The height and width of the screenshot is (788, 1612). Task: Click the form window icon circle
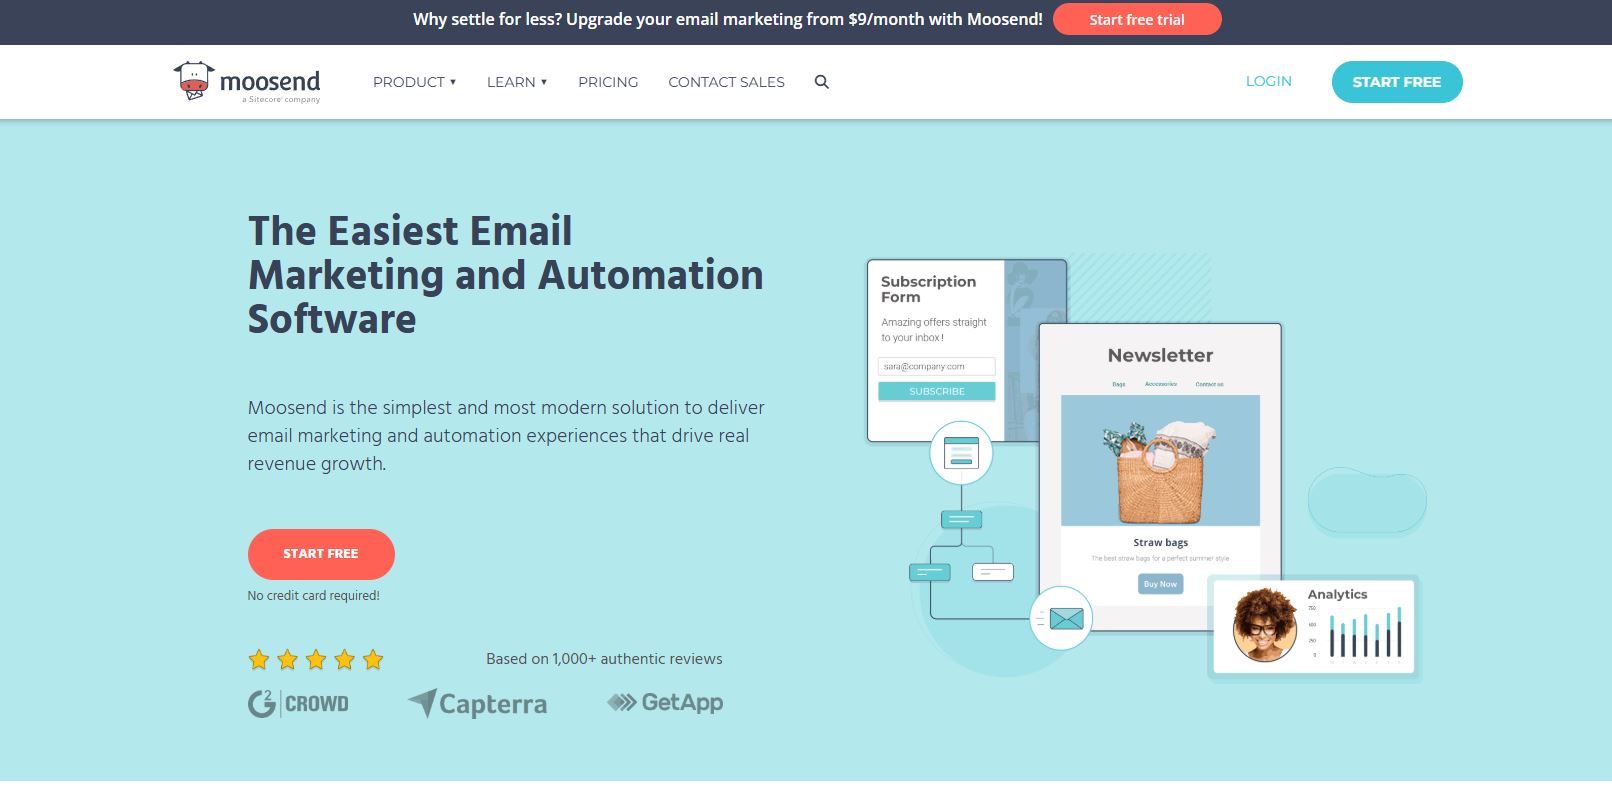[x=961, y=453]
